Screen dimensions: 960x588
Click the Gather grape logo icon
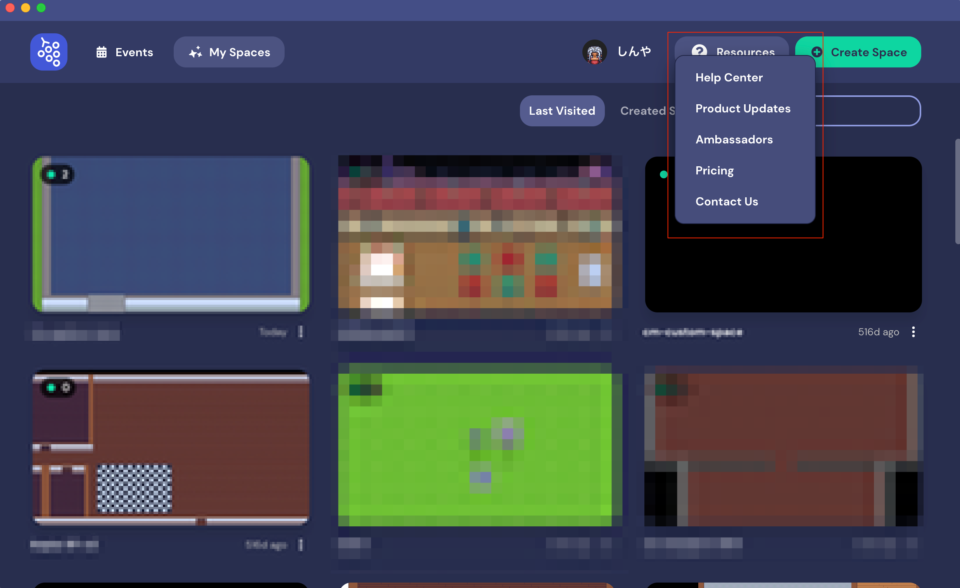(x=48, y=52)
